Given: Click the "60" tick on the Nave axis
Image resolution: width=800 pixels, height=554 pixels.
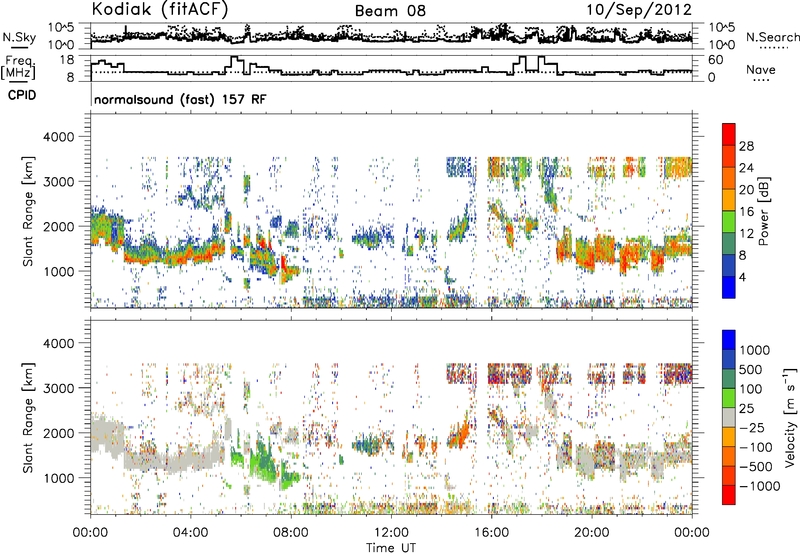Looking at the screenshot, I should pyautogui.click(x=716, y=60).
